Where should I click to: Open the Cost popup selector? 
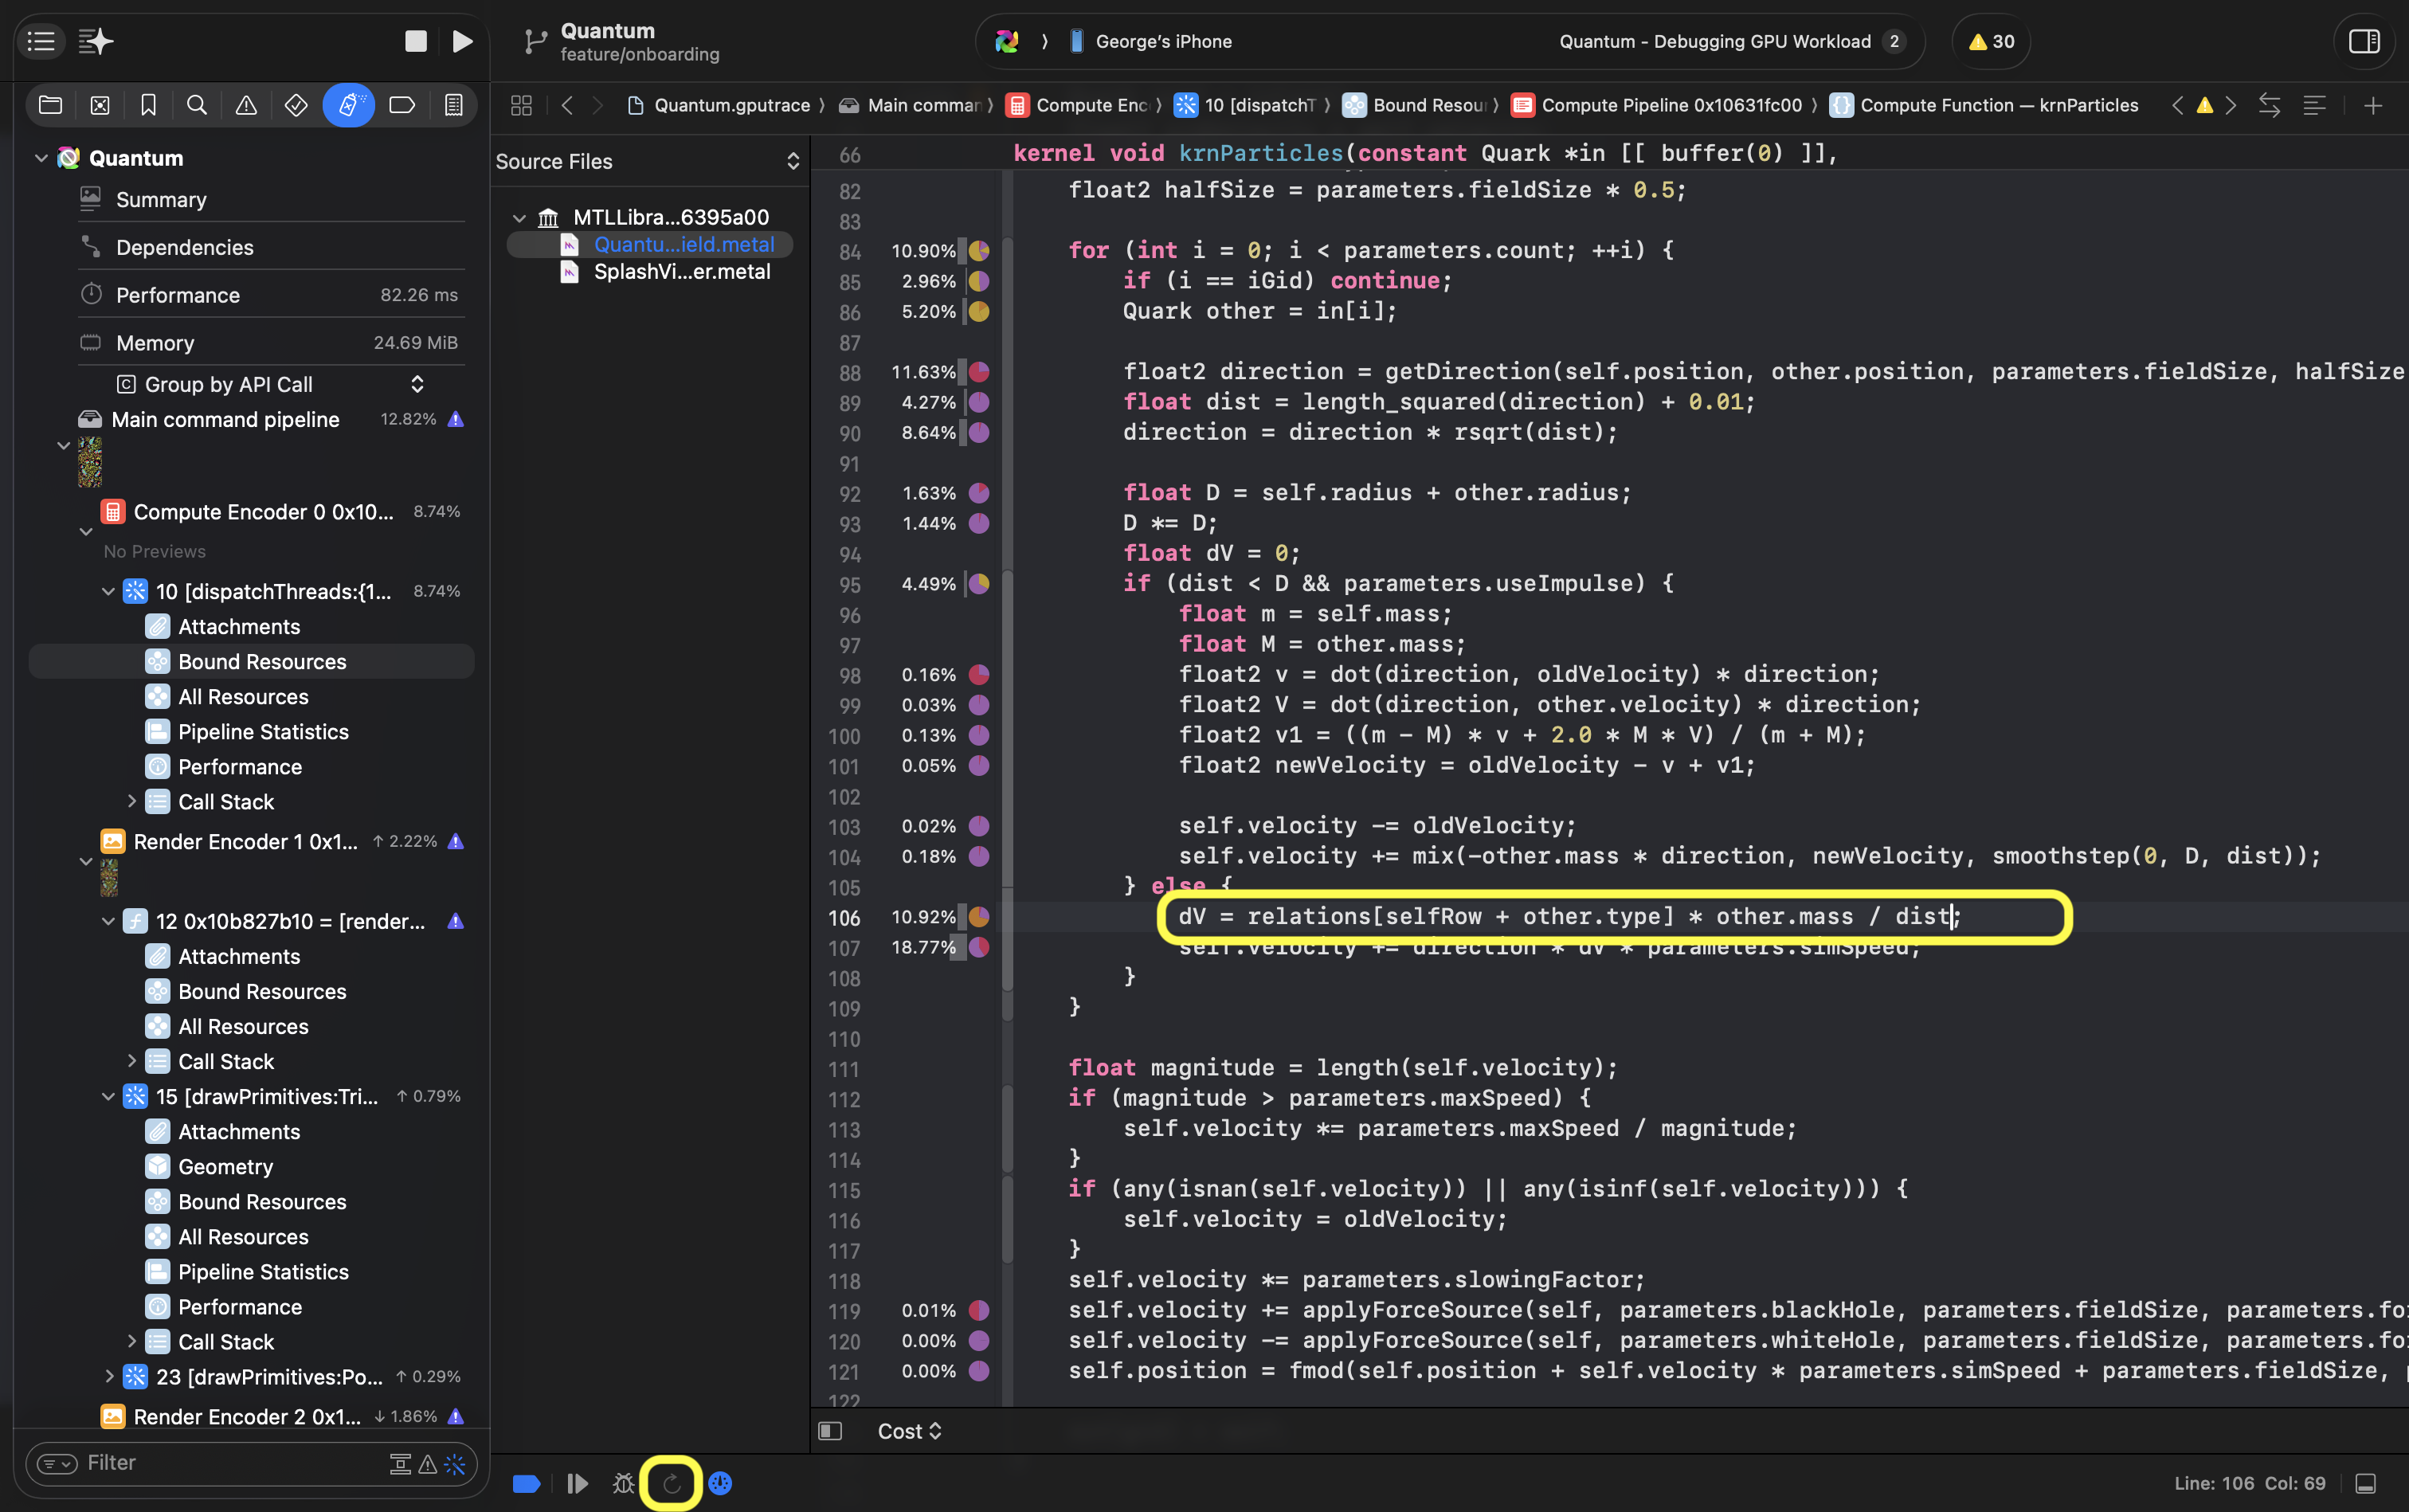pos(909,1431)
